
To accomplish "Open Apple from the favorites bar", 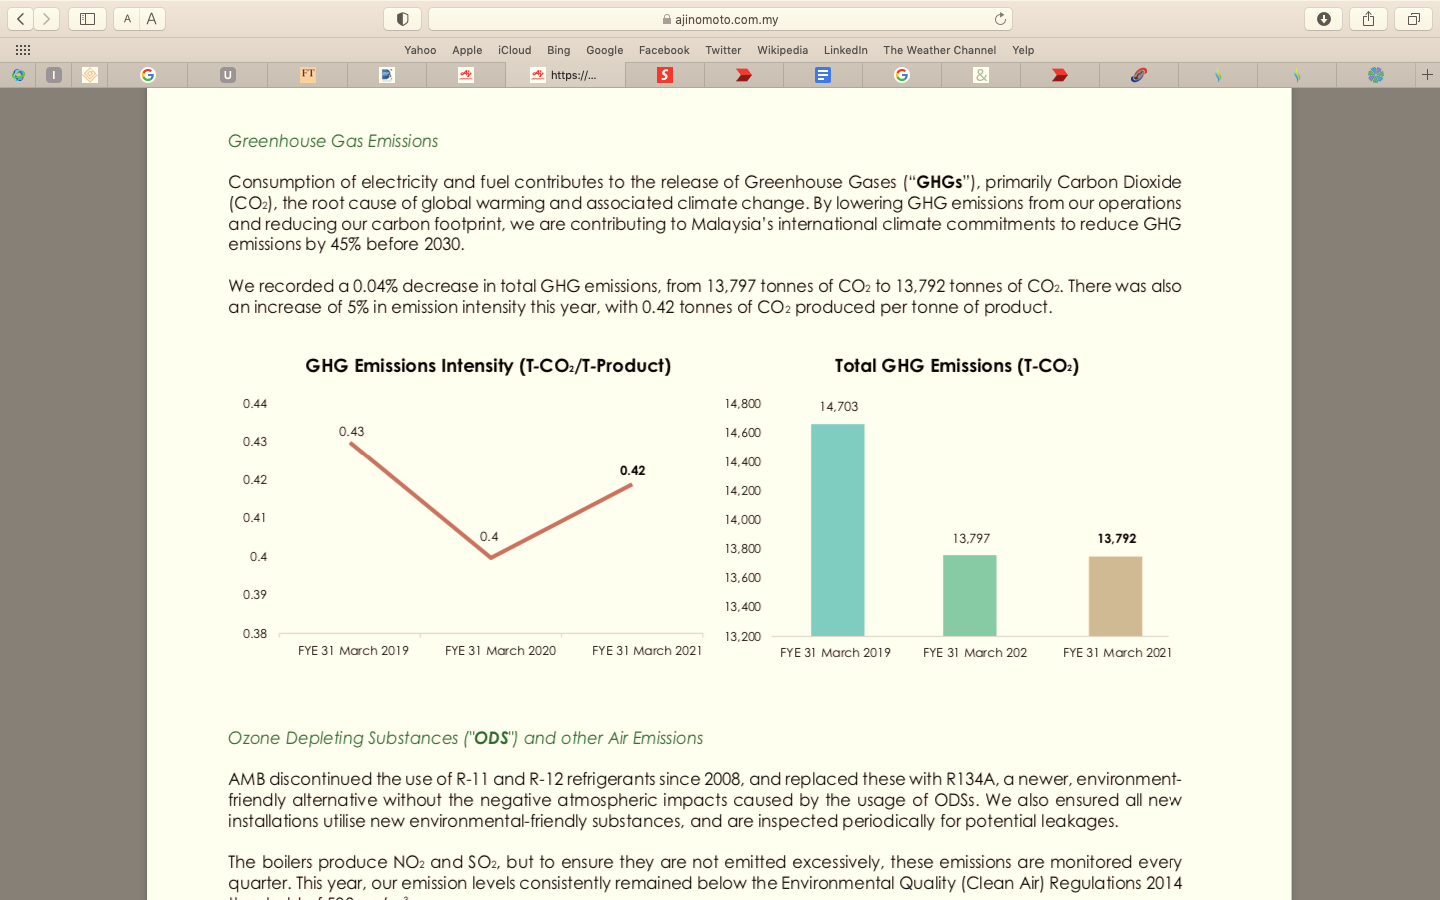I will pyautogui.click(x=467, y=50).
